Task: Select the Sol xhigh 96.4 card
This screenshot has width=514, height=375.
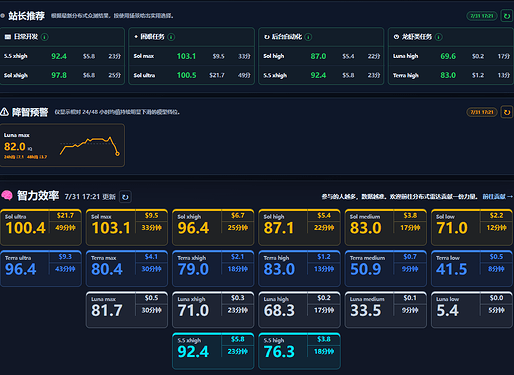Action: coord(213,227)
